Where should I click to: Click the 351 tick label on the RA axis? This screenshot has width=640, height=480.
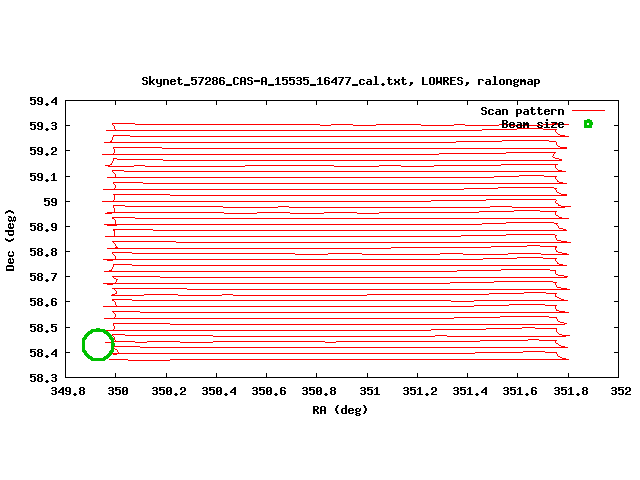tap(369, 392)
